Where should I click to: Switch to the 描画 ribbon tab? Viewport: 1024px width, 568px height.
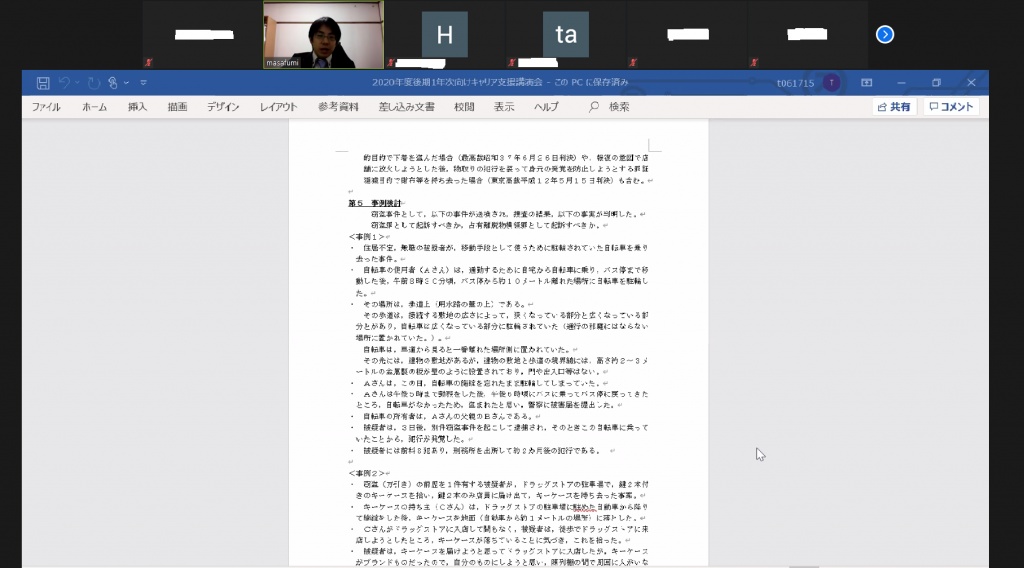(x=177, y=106)
